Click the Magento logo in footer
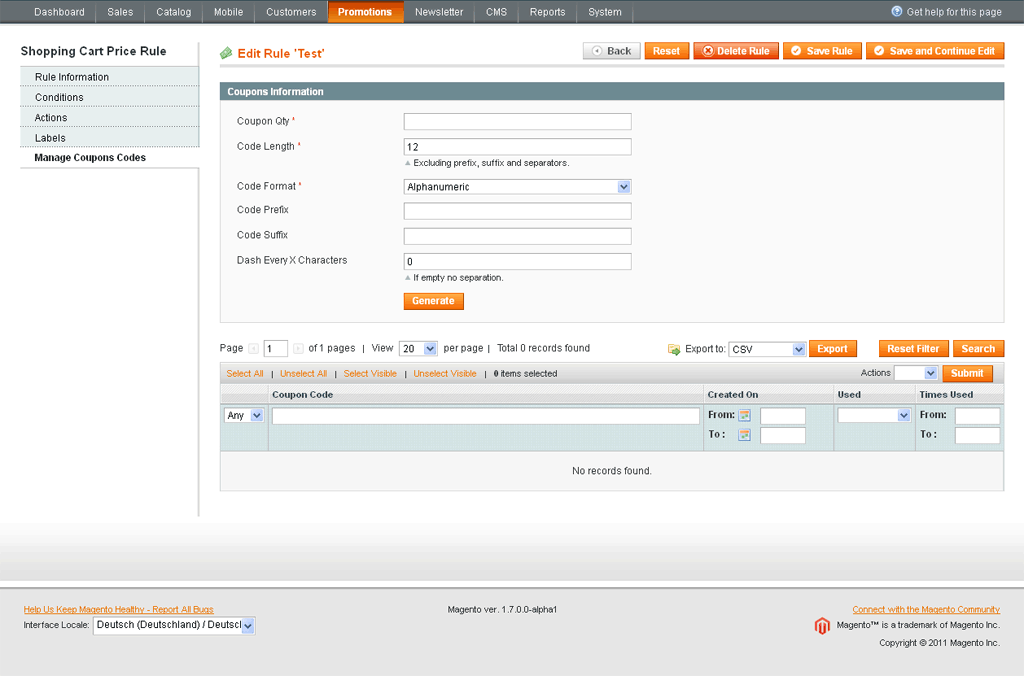This screenshot has height=676, width=1024. [x=822, y=626]
